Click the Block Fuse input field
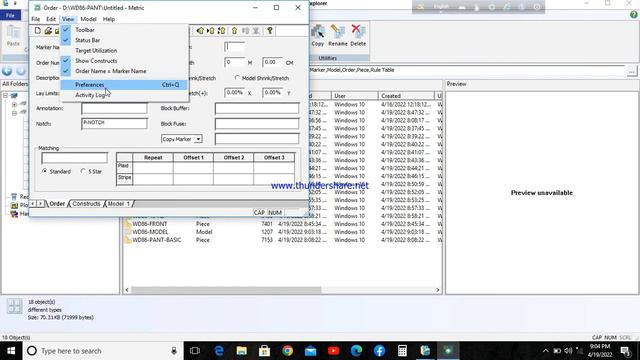Screen dimensions: 640x360 tap(257, 124)
